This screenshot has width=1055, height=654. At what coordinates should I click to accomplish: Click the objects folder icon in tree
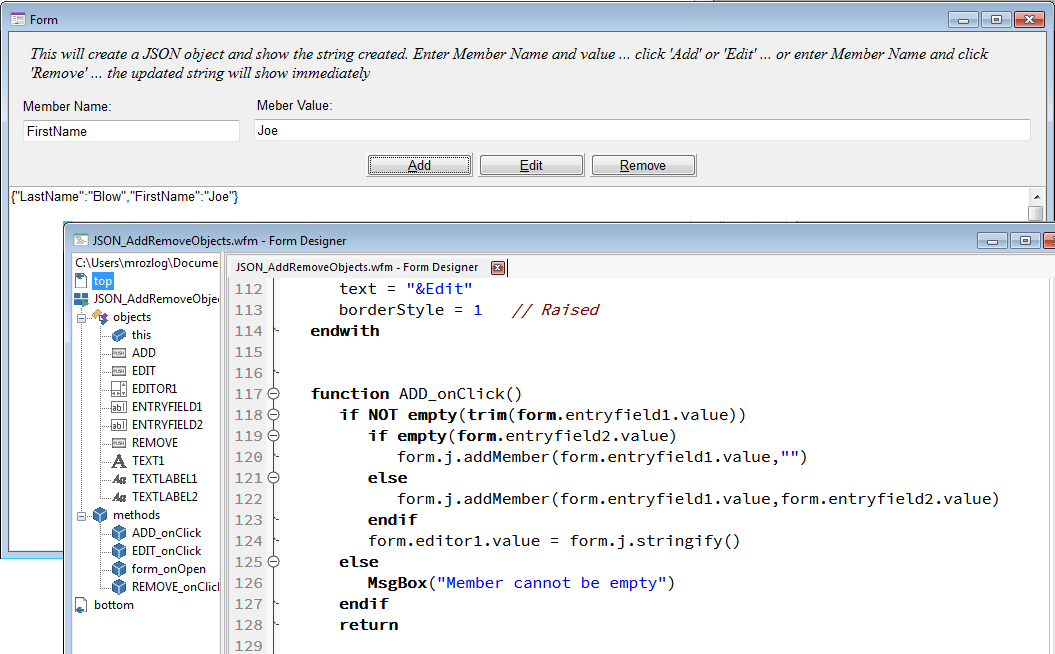tap(100, 316)
